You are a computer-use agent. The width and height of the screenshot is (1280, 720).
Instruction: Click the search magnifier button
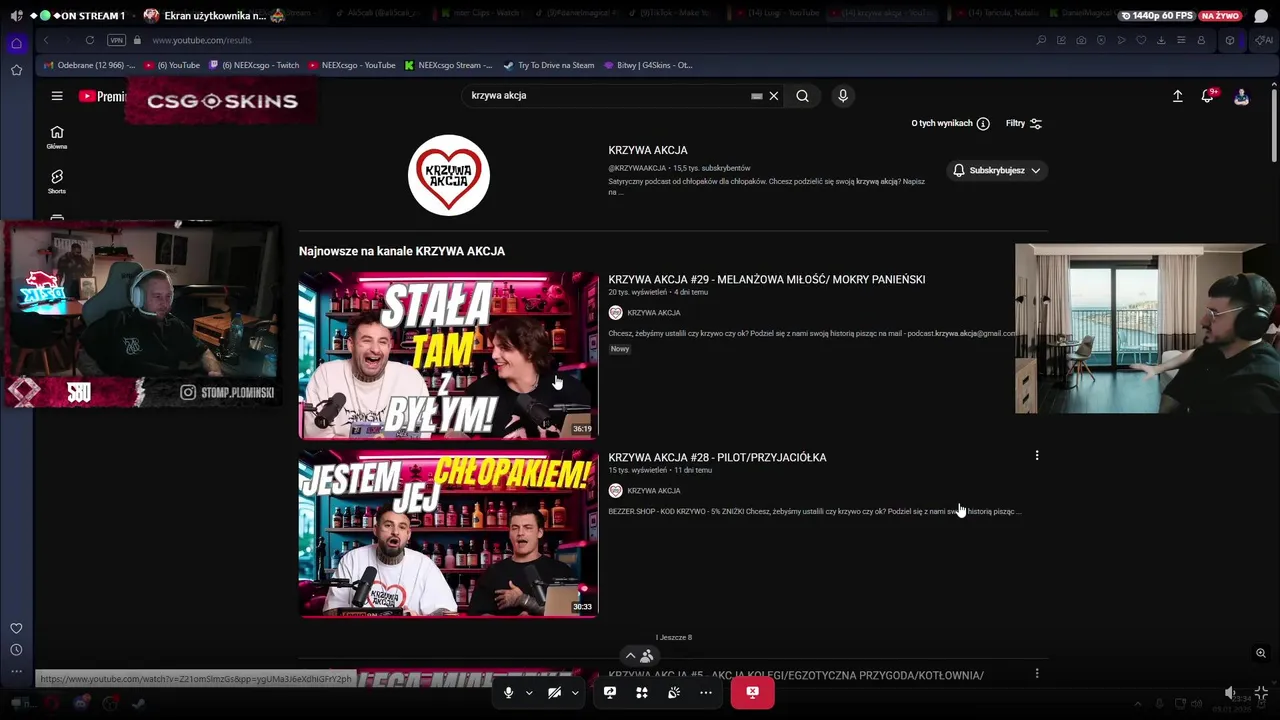(x=802, y=96)
